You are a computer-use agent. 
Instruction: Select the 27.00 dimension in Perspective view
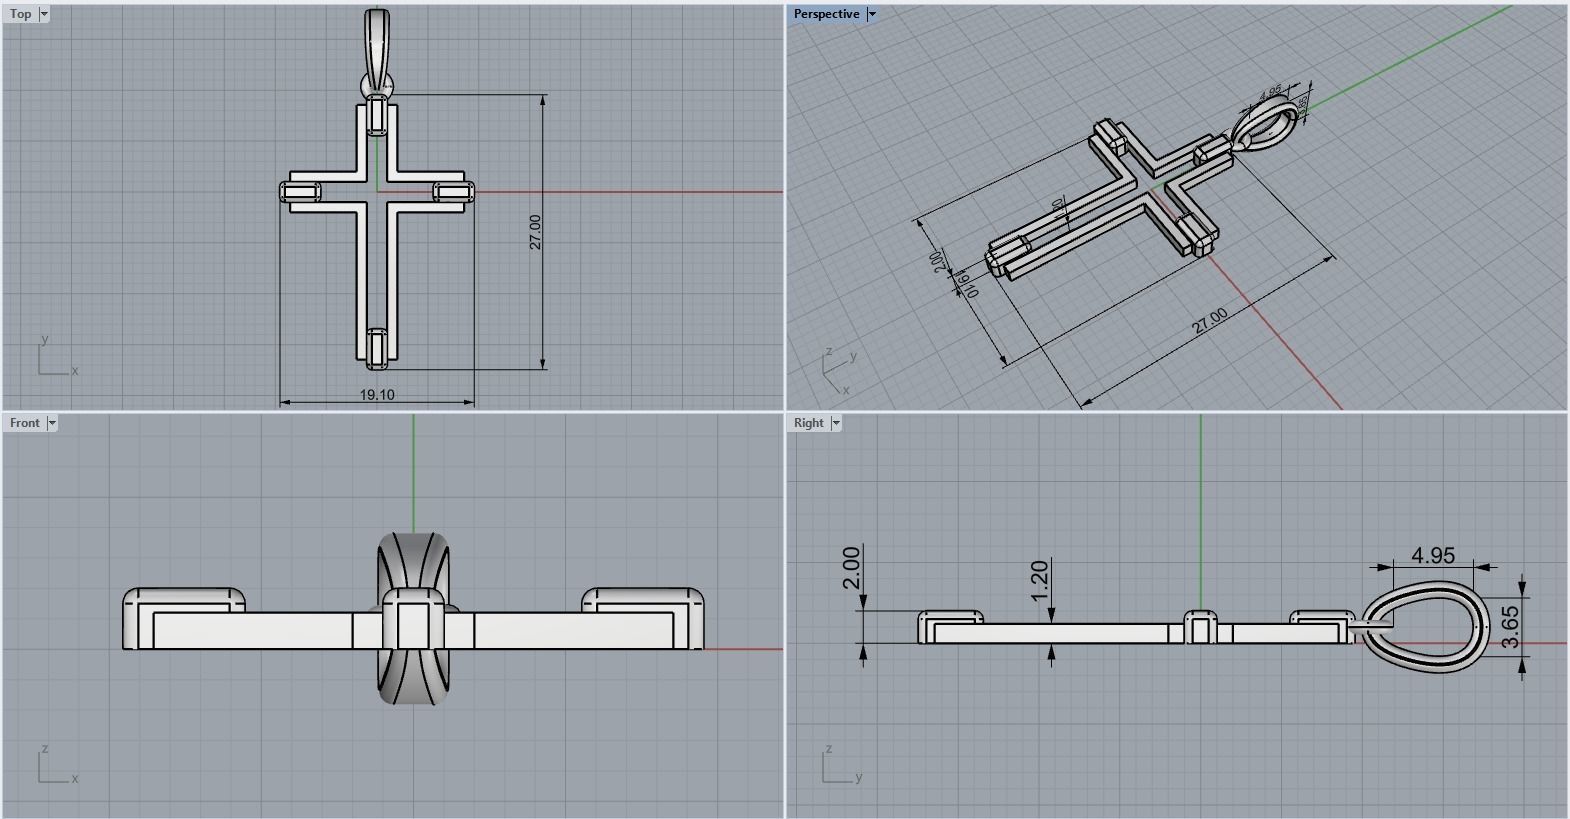[x=1209, y=321]
